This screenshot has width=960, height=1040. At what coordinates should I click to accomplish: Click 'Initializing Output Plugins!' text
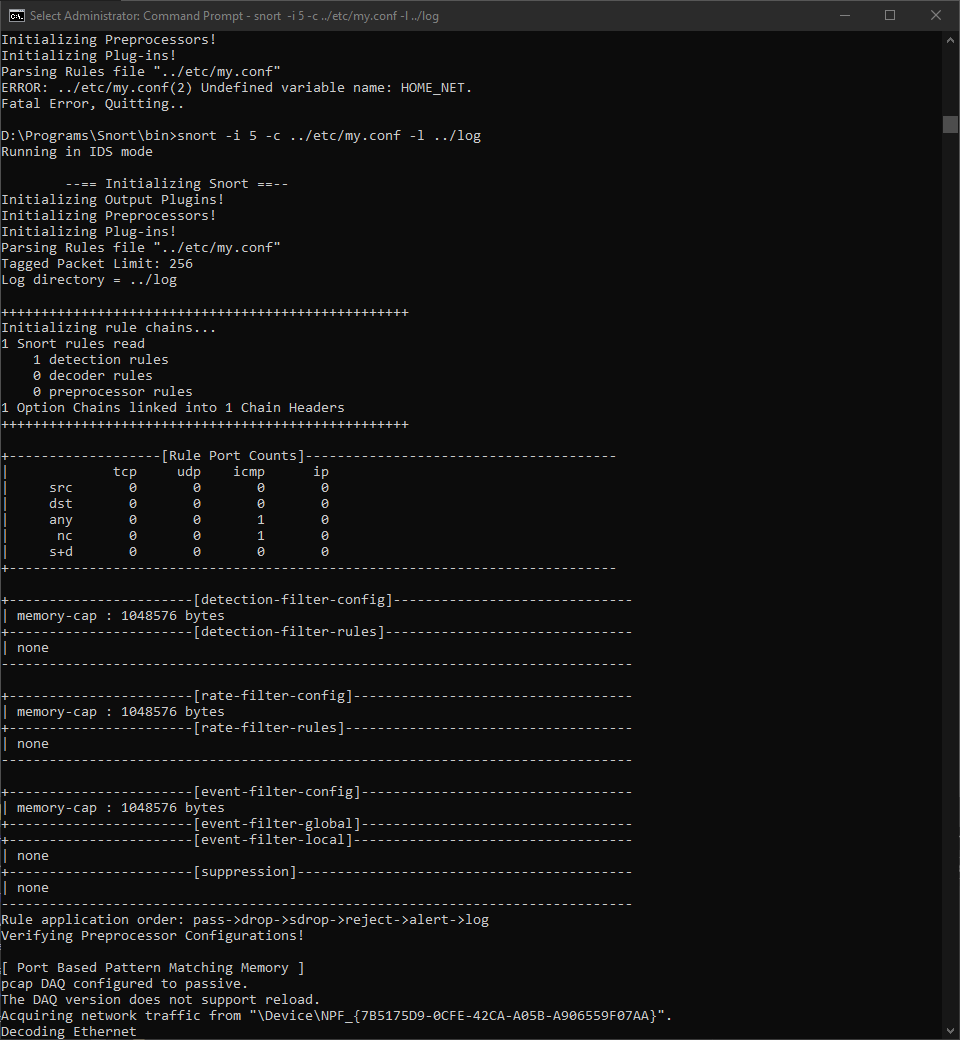[113, 200]
